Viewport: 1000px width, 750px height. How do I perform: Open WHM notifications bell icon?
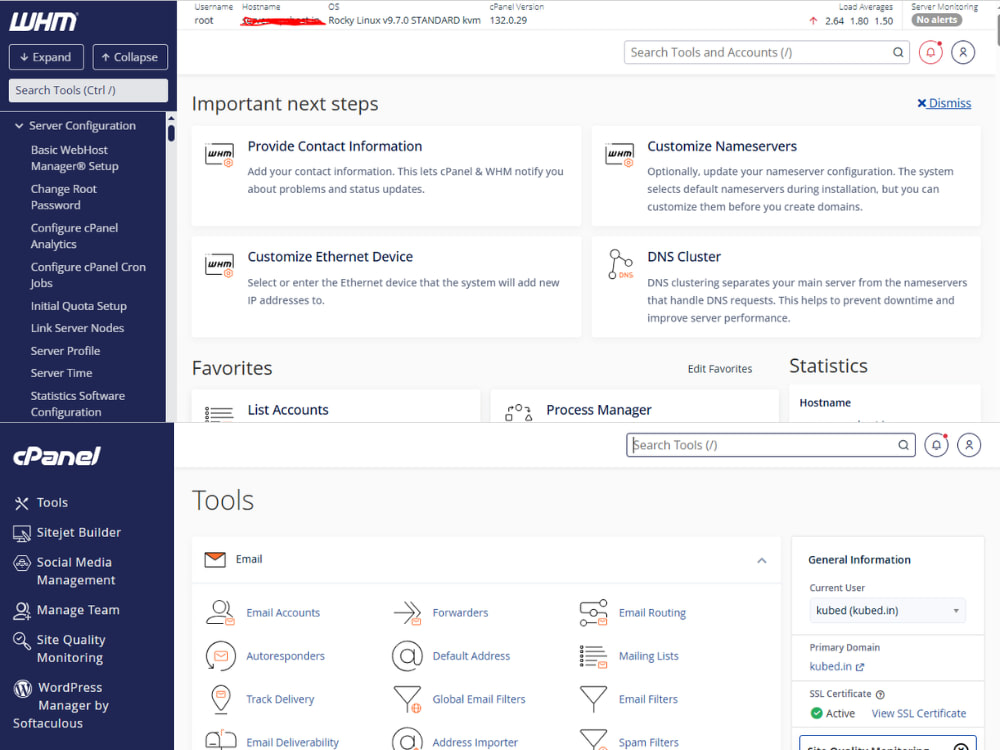930,52
